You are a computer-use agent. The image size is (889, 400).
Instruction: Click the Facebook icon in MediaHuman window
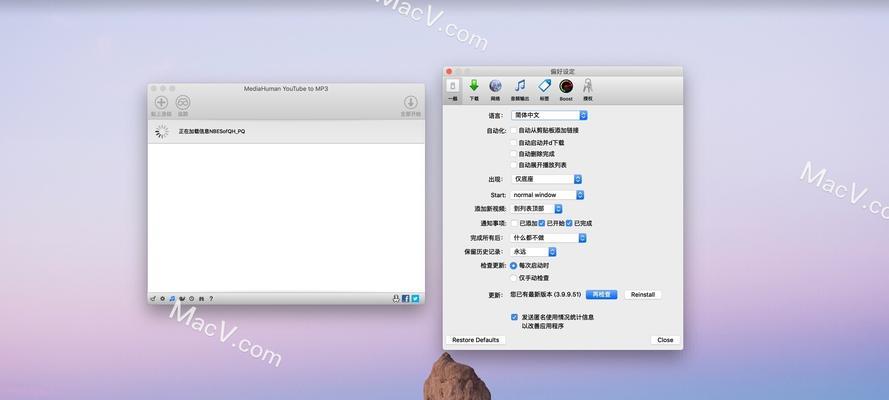tap(405, 299)
